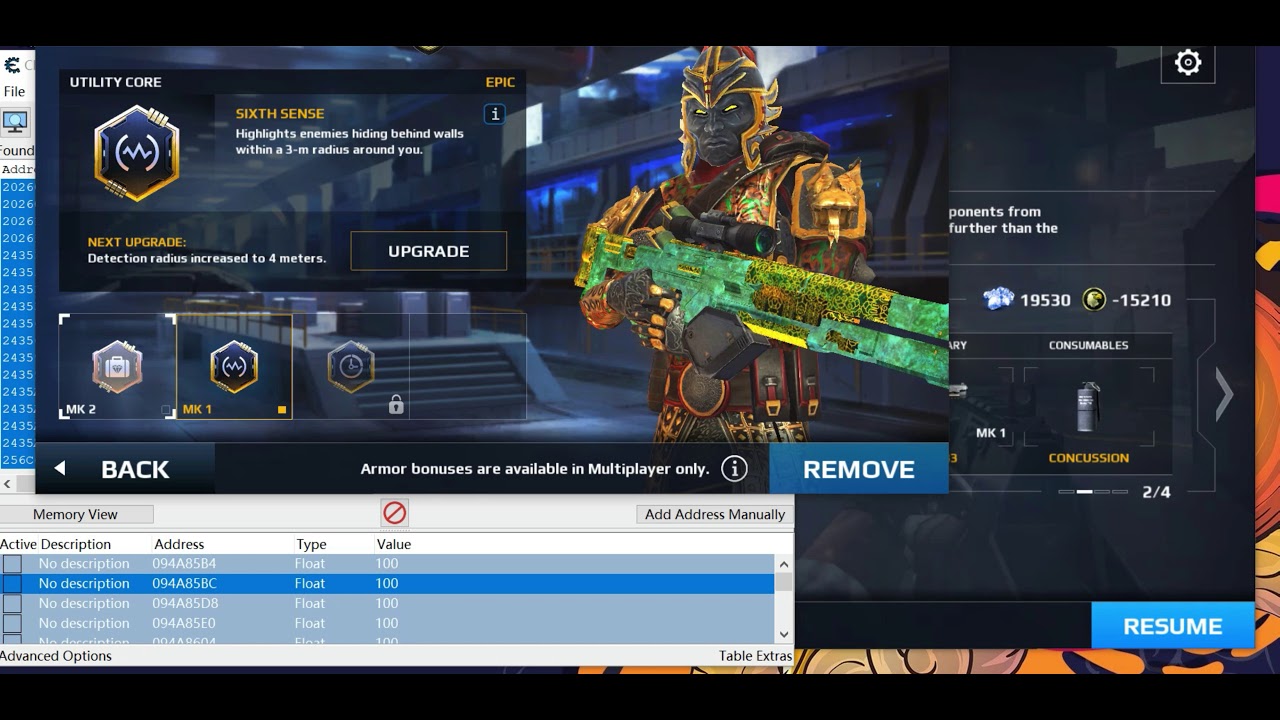The height and width of the screenshot is (720, 1280).
Task: Select No description in row 094A85B4
Action: click(84, 563)
